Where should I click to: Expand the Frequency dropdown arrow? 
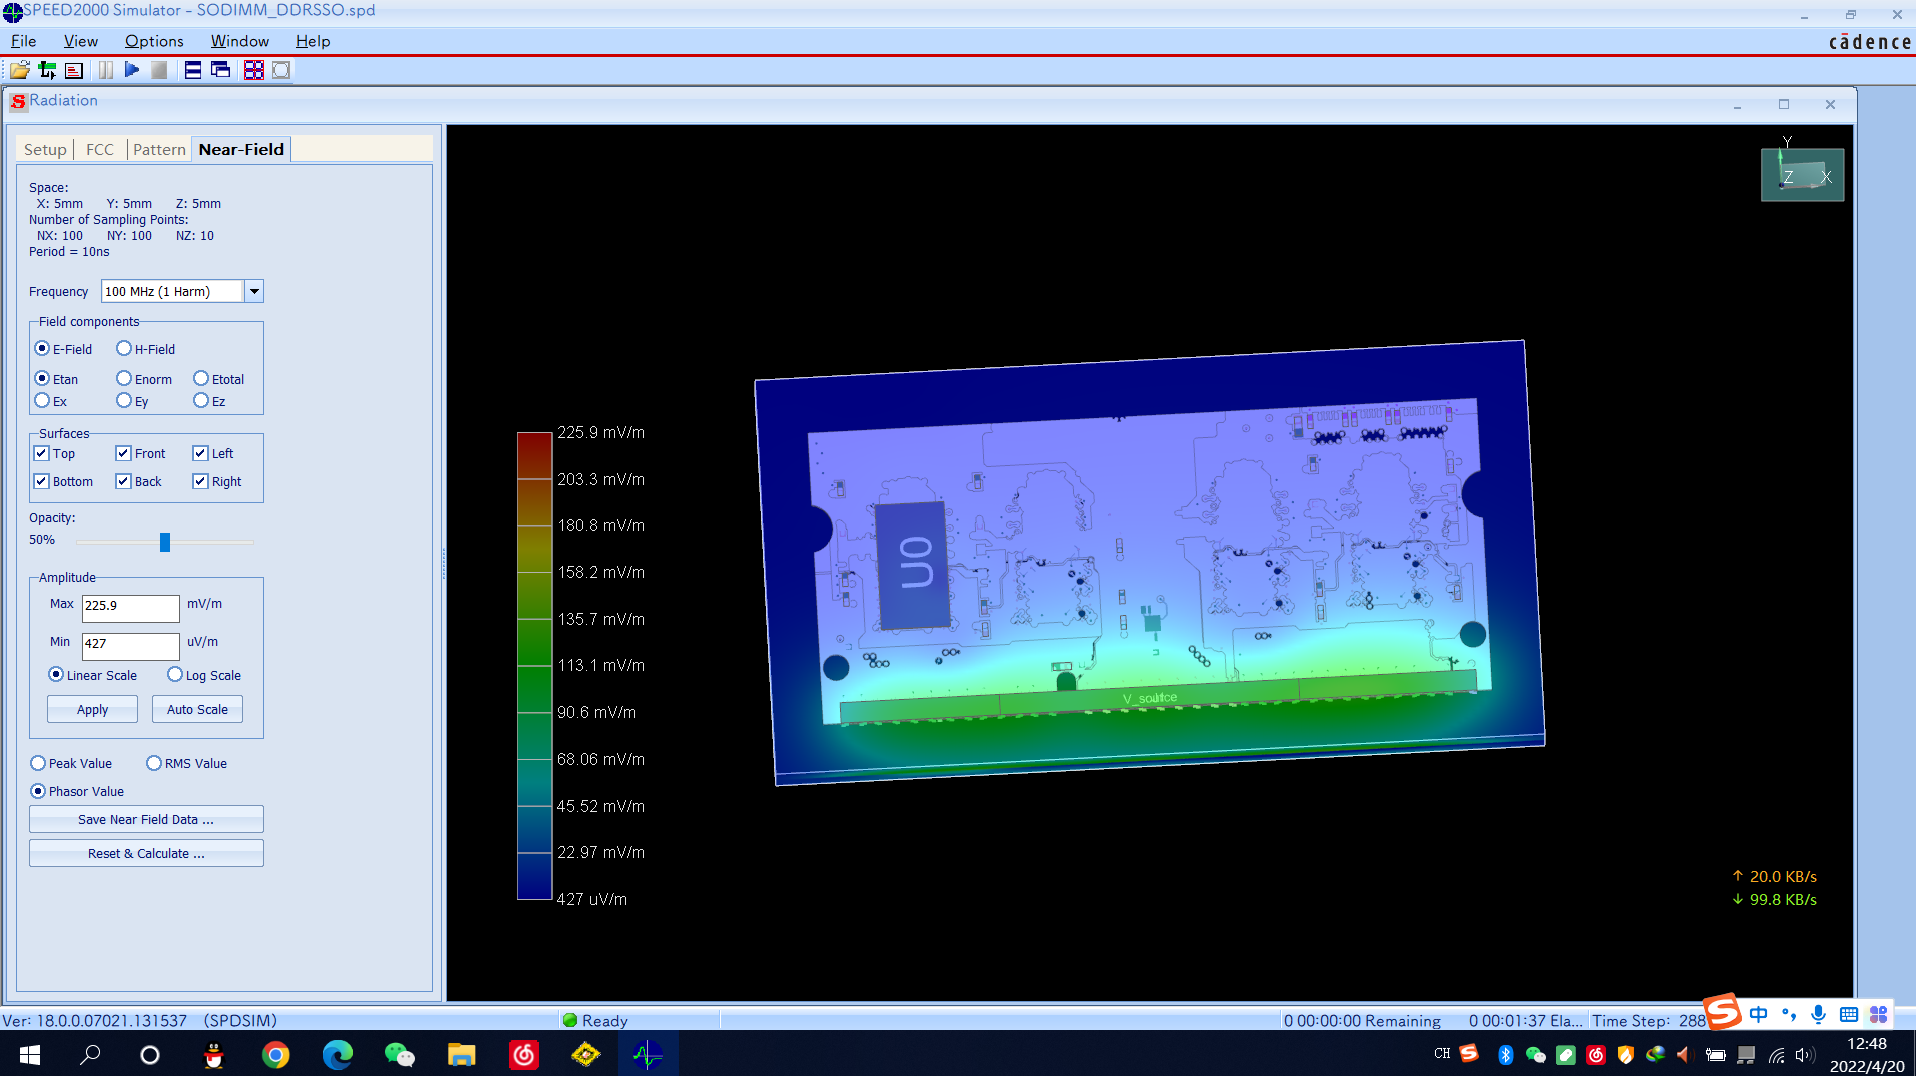click(254, 292)
